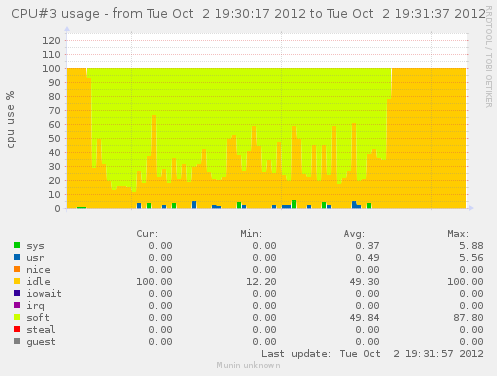Click the Munin unknown footer text
The width and height of the screenshot is (497, 376).
tap(248, 365)
